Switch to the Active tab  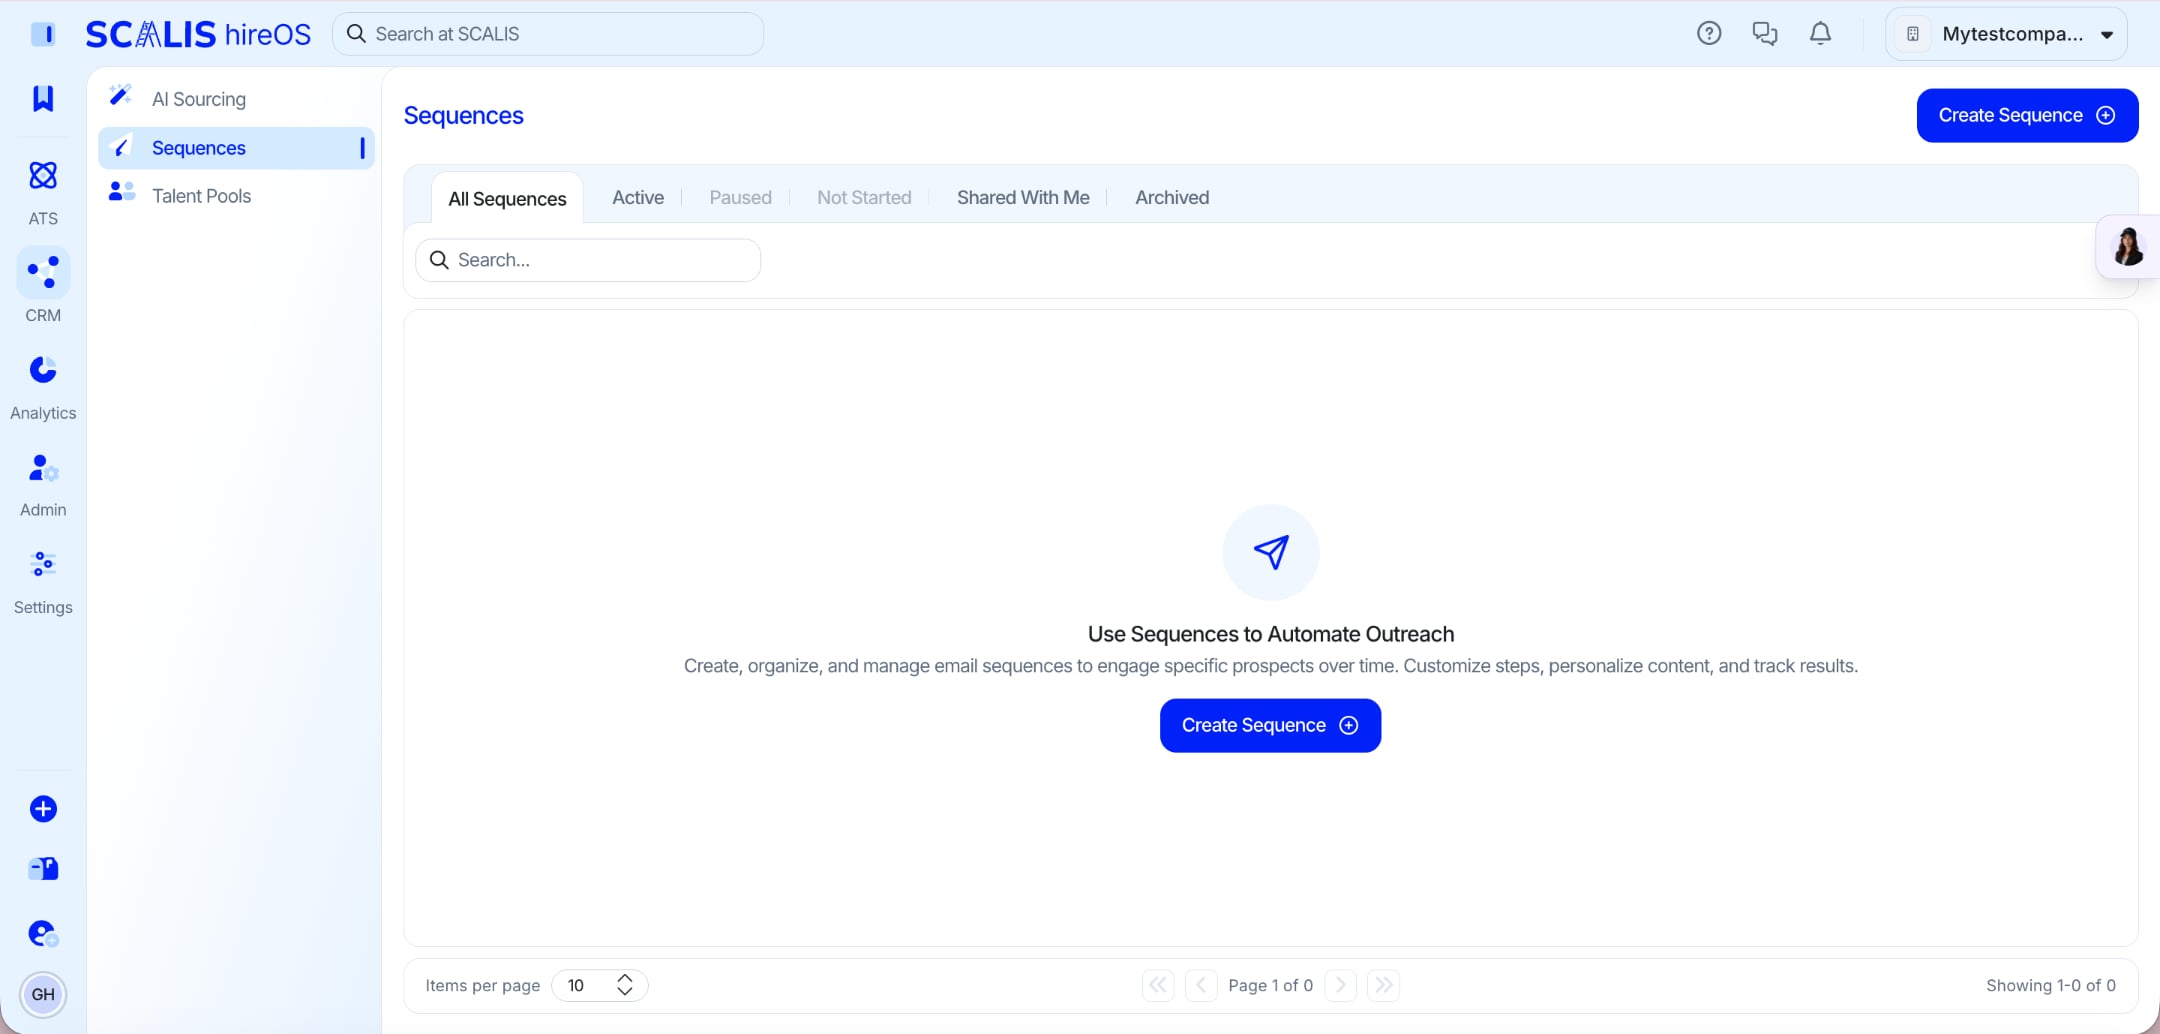tap(638, 198)
